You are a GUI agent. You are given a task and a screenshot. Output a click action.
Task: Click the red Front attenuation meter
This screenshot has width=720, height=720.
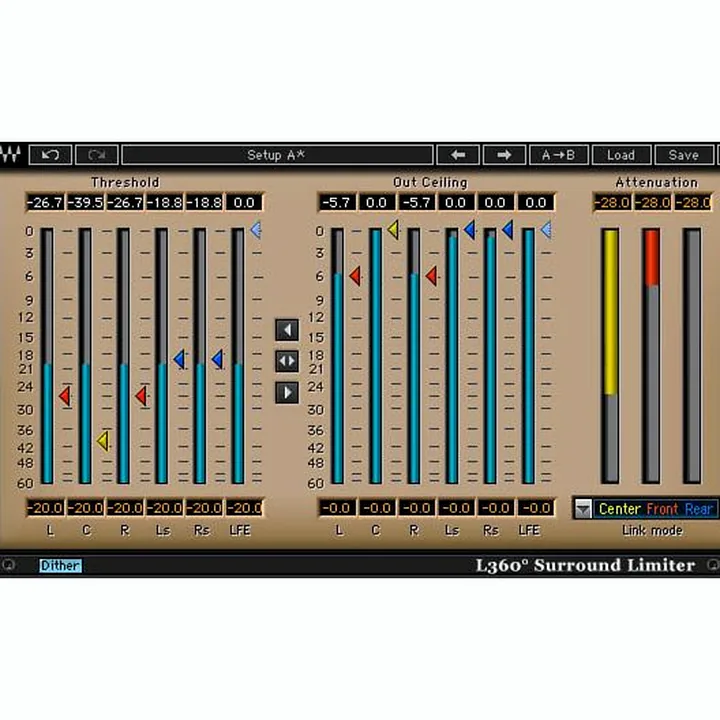click(x=651, y=355)
